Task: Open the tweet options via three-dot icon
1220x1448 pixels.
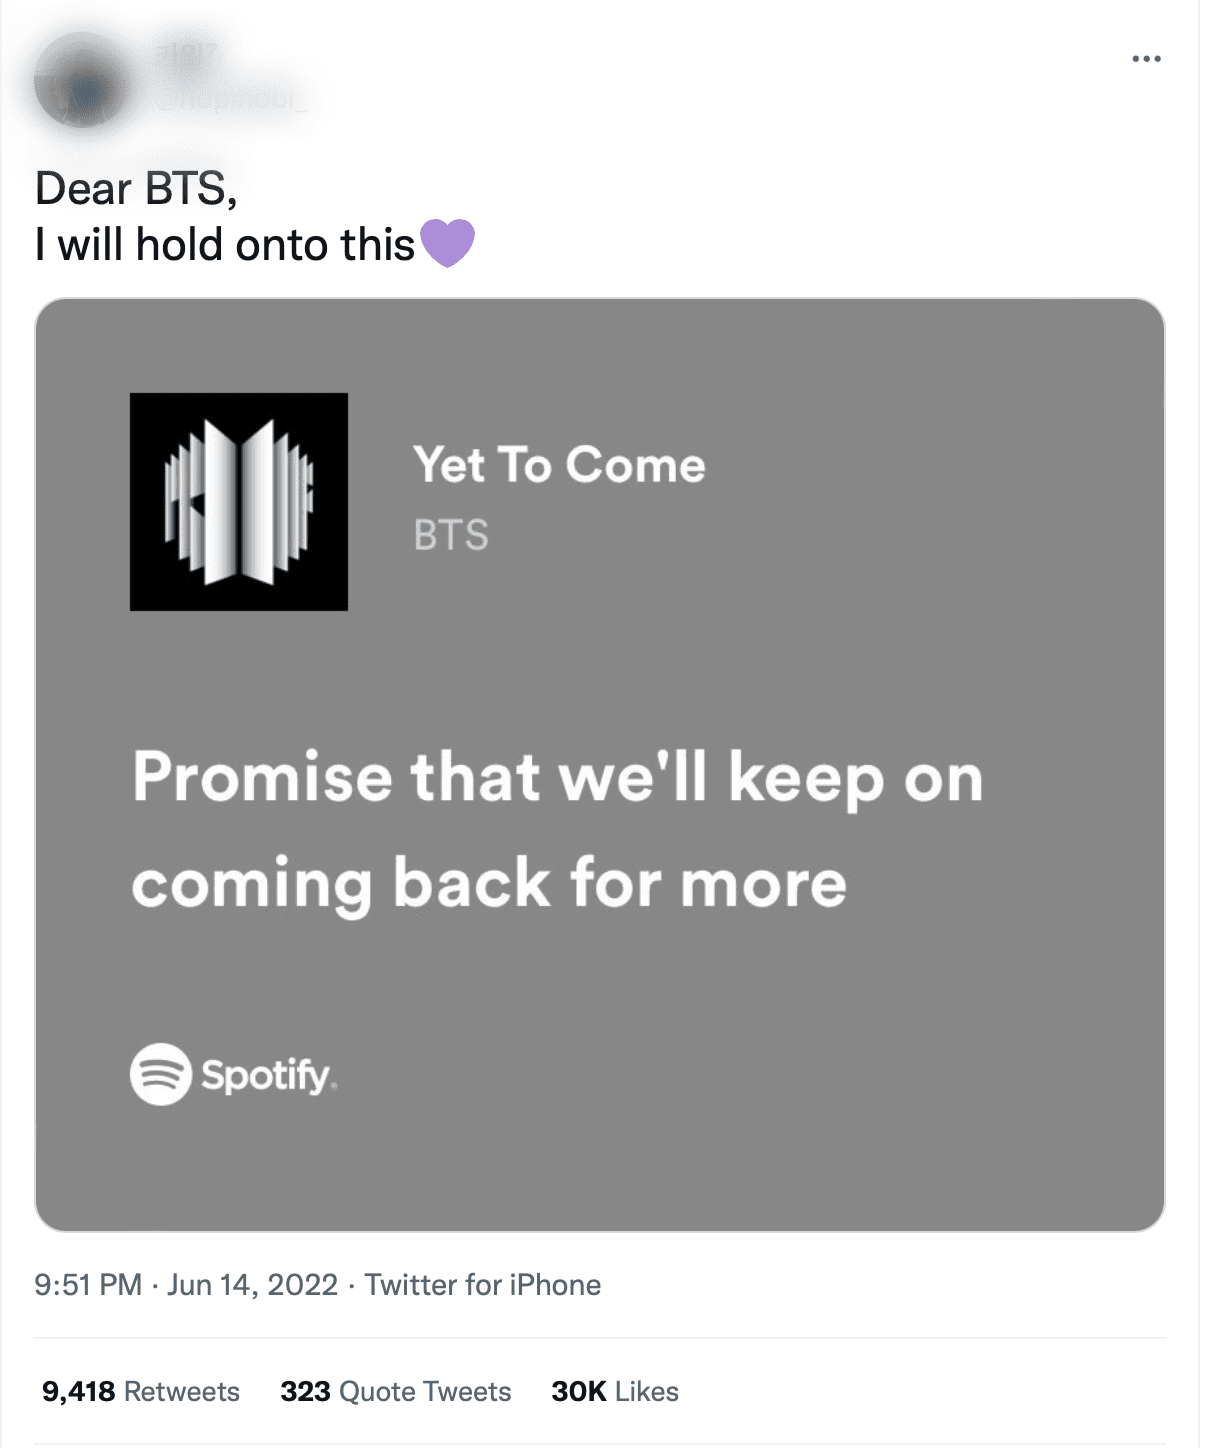Action: 1148,58
